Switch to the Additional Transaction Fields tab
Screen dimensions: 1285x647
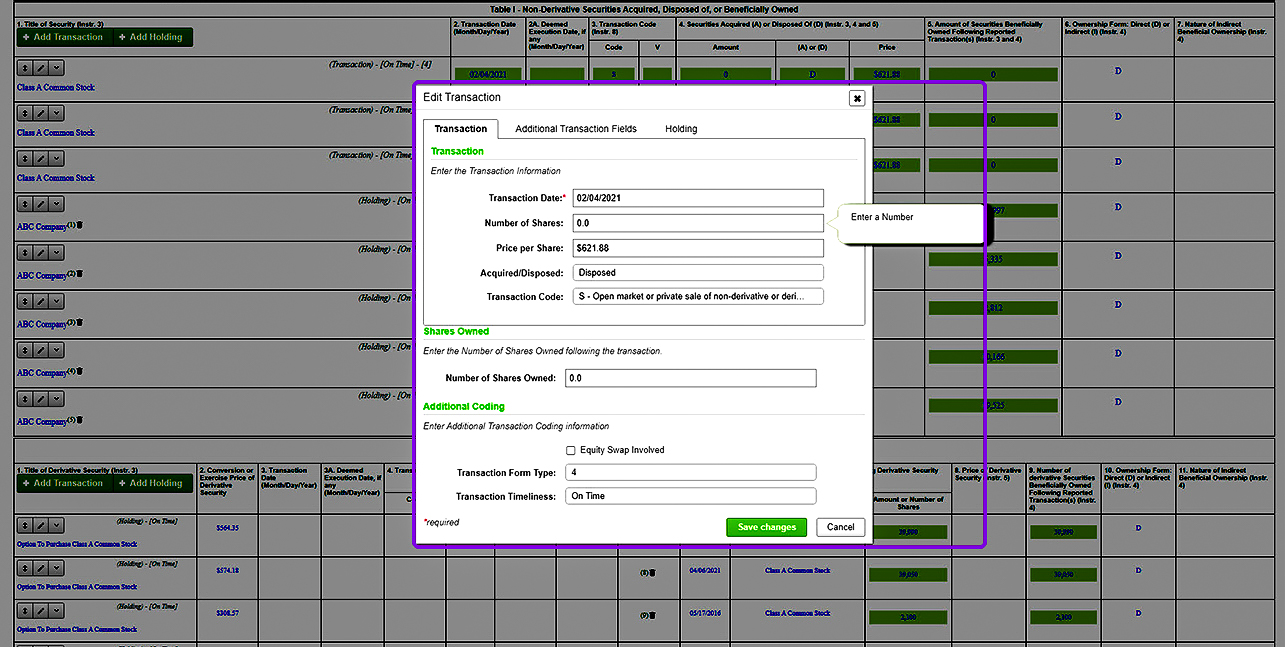[x=576, y=129]
